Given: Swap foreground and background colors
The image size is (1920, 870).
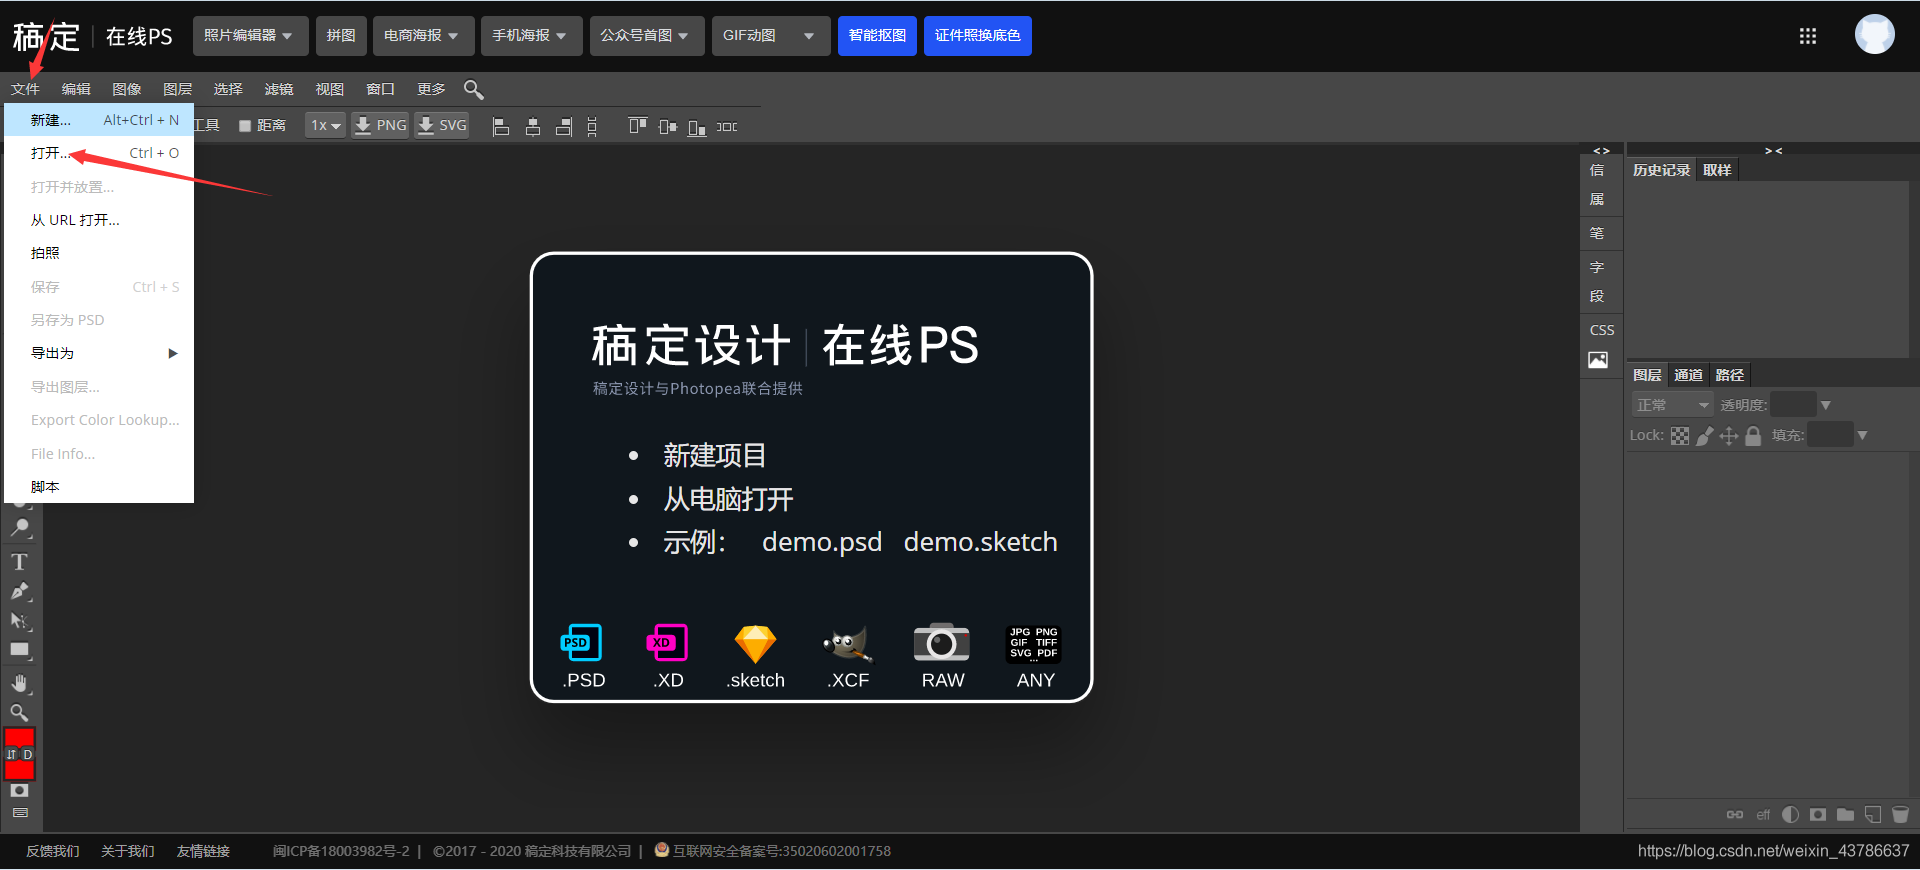Looking at the screenshot, I should click(x=11, y=755).
